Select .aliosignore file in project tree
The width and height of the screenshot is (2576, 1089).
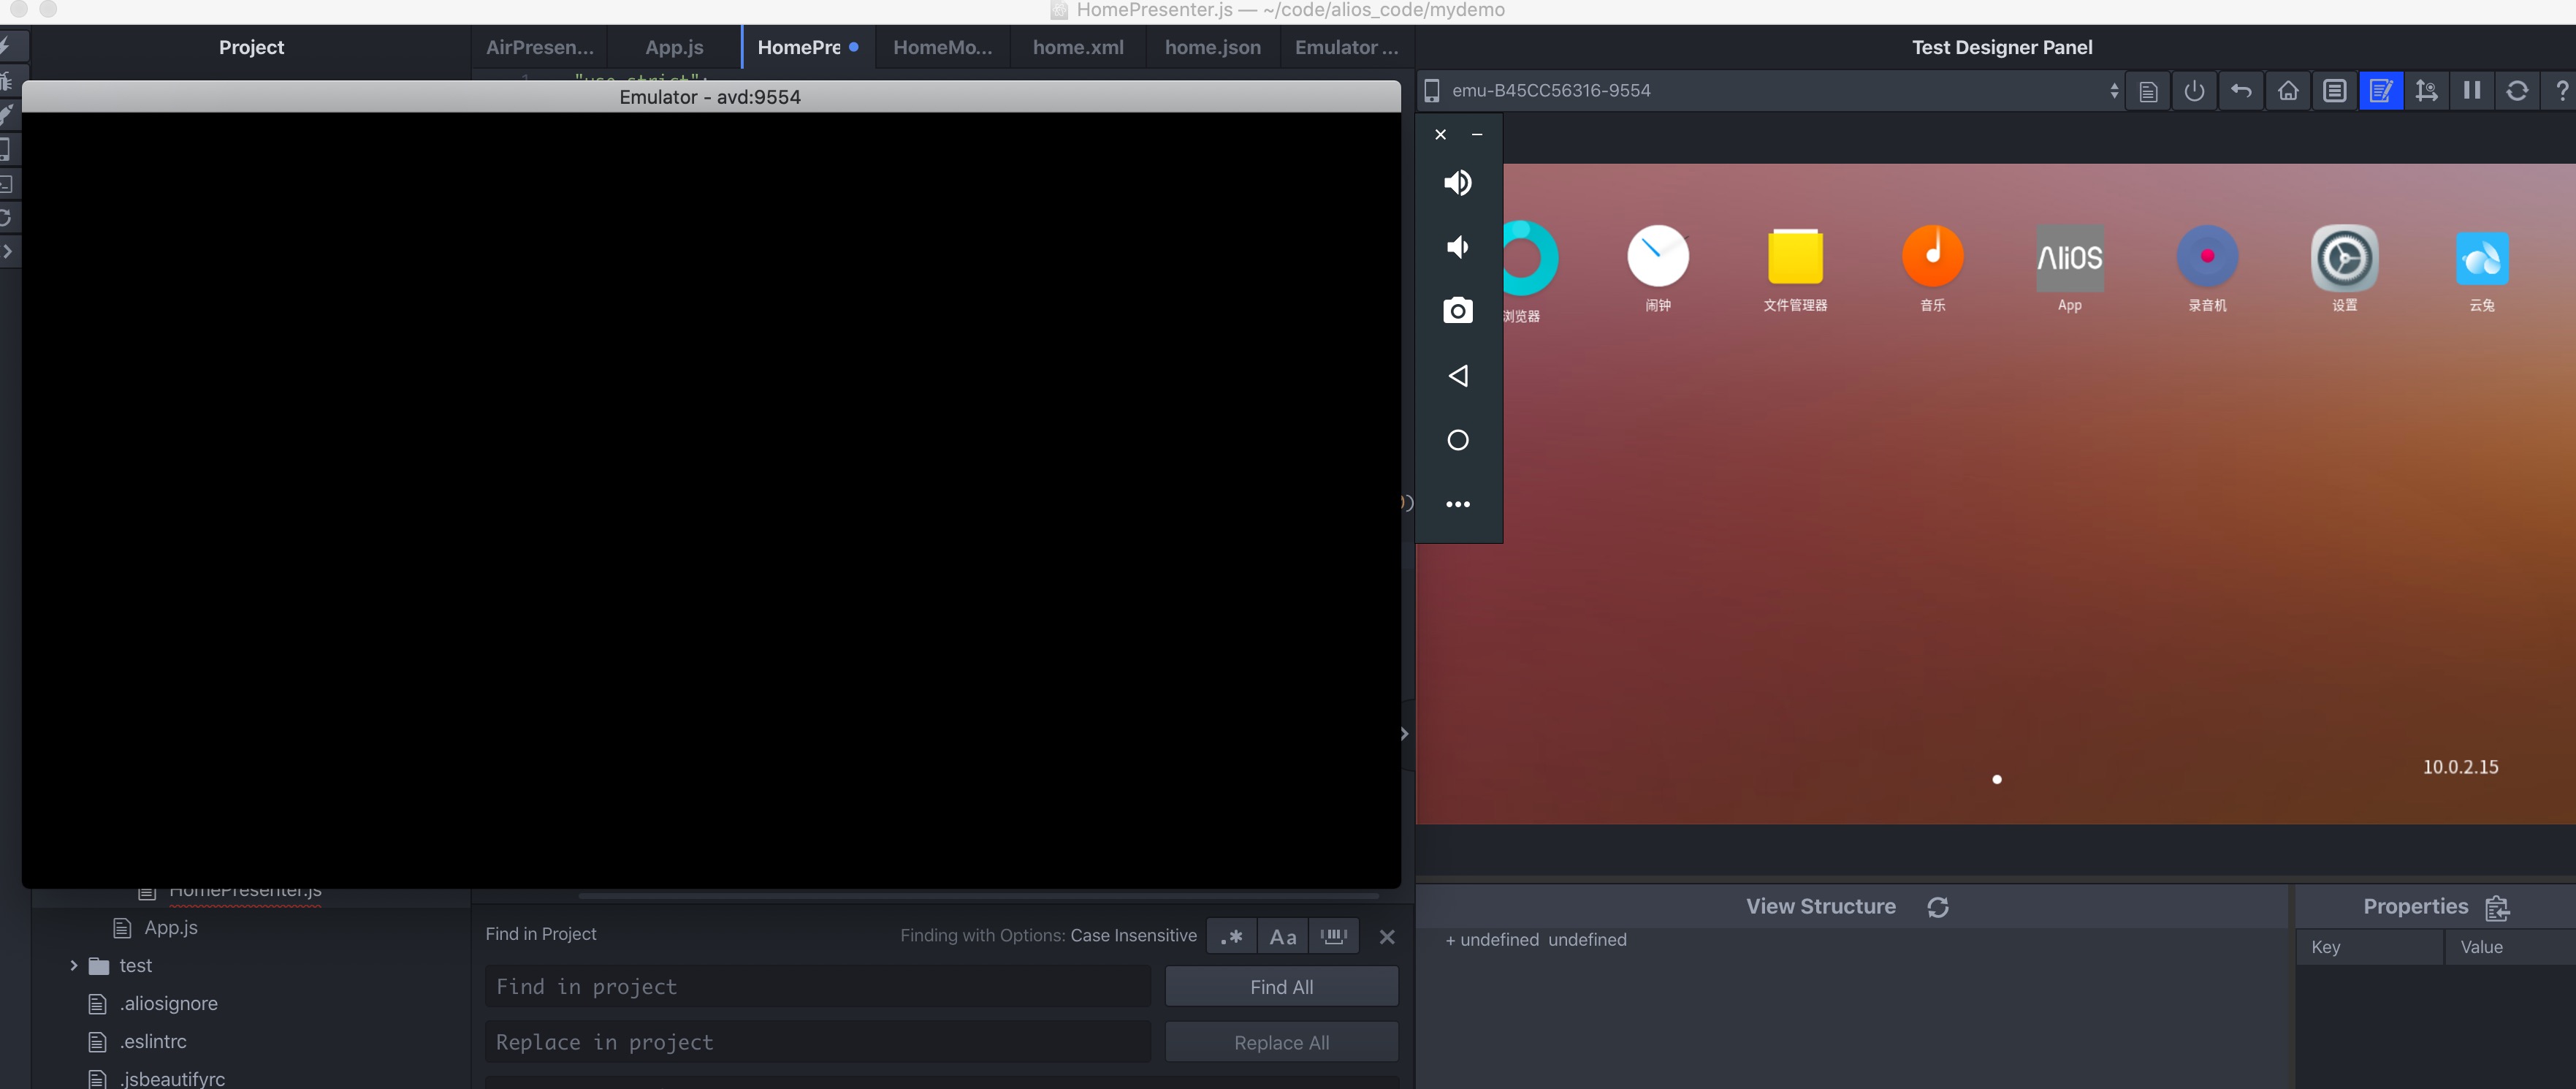[x=168, y=1004]
